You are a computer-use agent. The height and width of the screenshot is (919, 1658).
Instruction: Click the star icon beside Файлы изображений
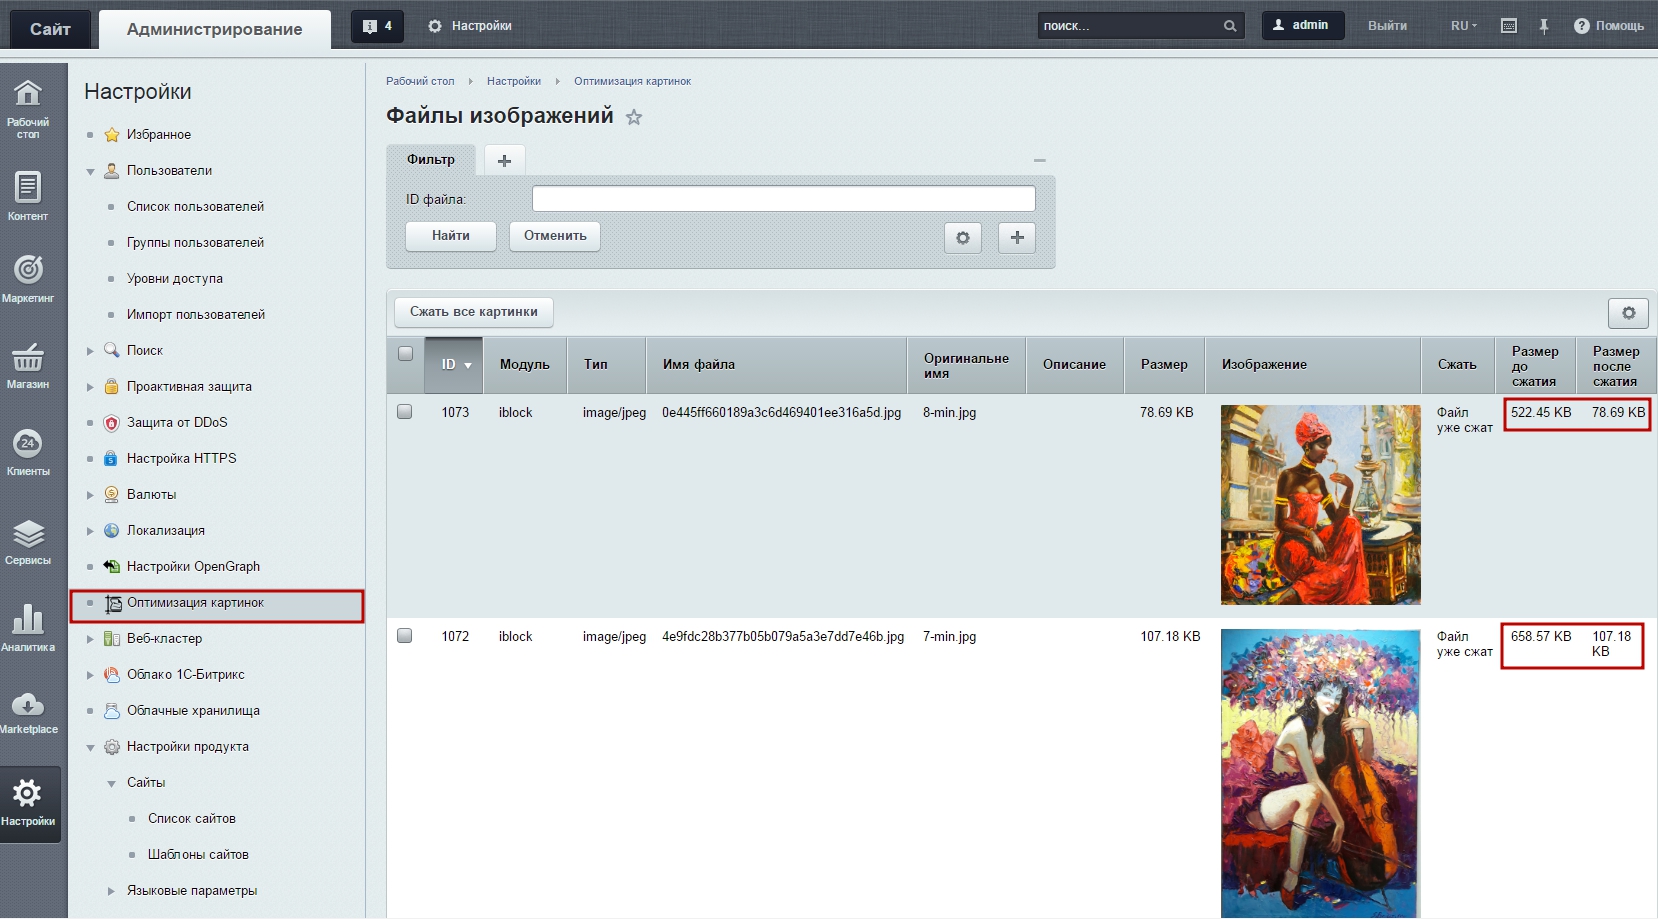[634, 117]
